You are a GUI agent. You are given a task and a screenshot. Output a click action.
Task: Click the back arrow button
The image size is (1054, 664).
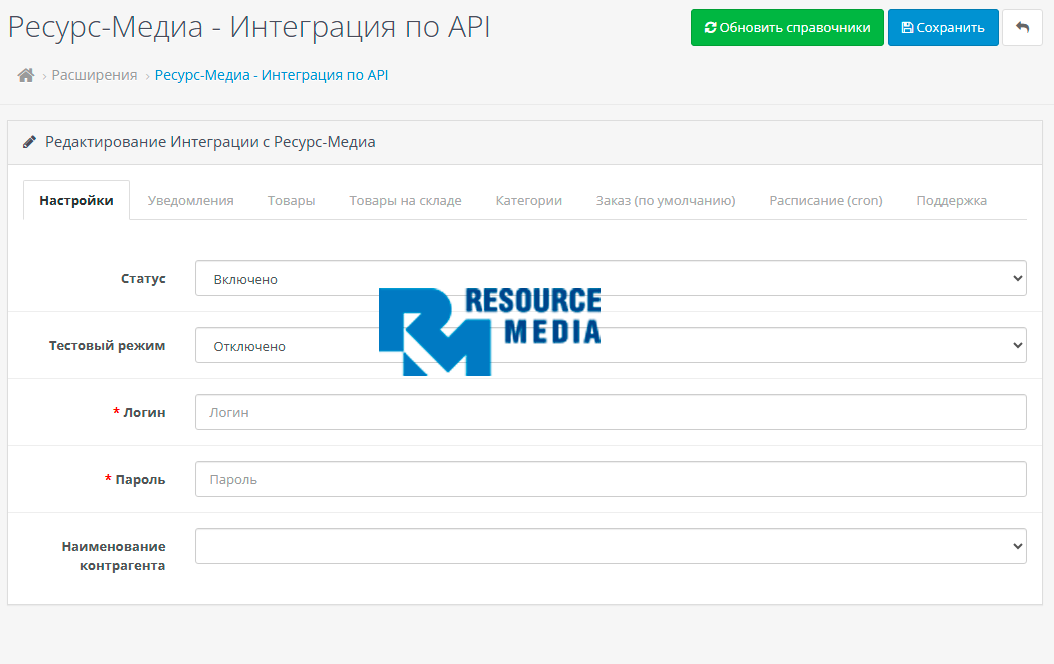[x=1022, y=28]
